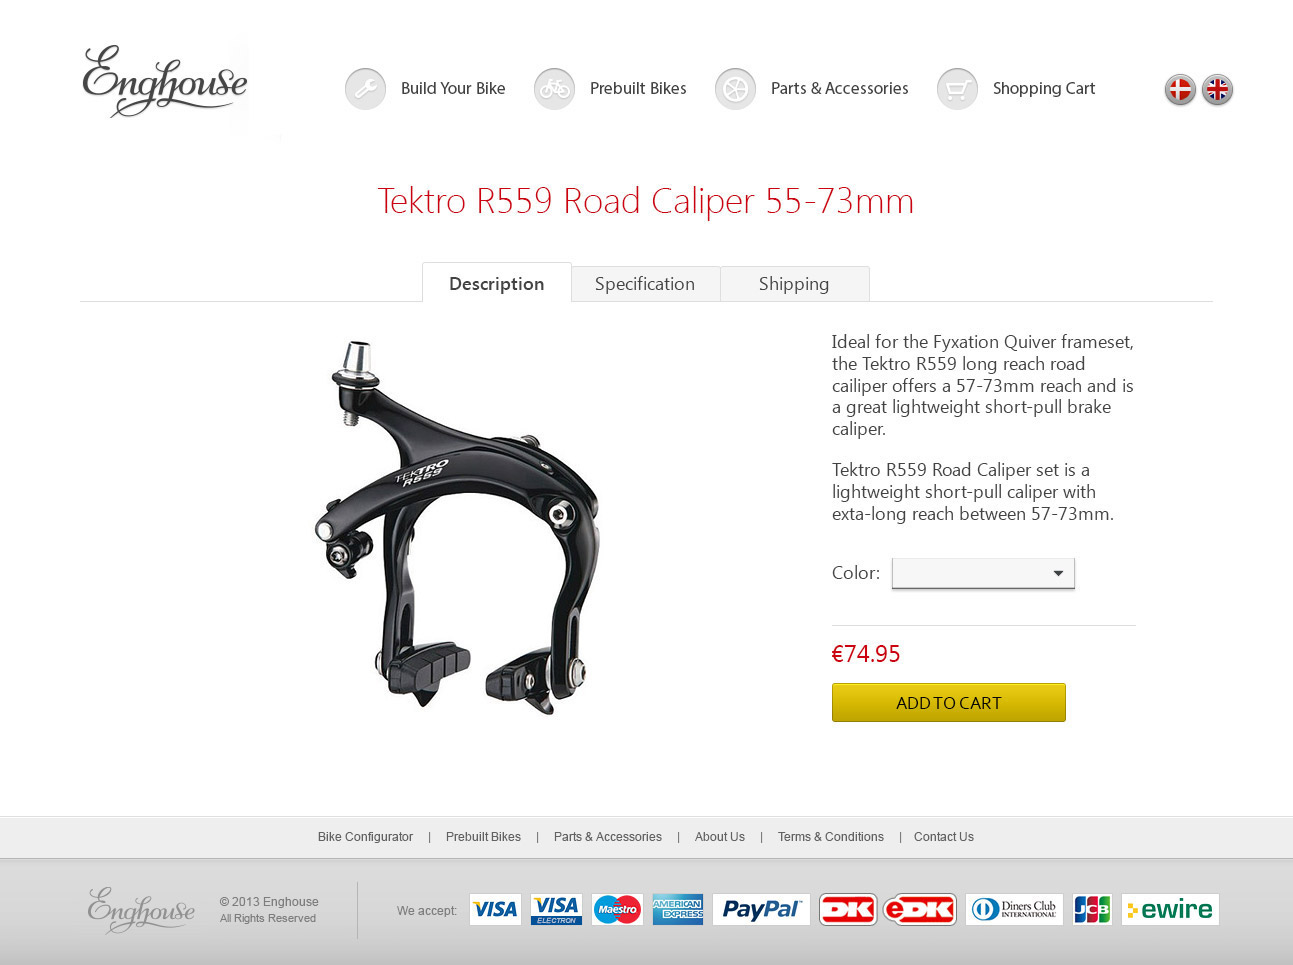This screenshot has width=1293, height=965.
Task: Click the PayPal payment logo
Action: [761, 909]
